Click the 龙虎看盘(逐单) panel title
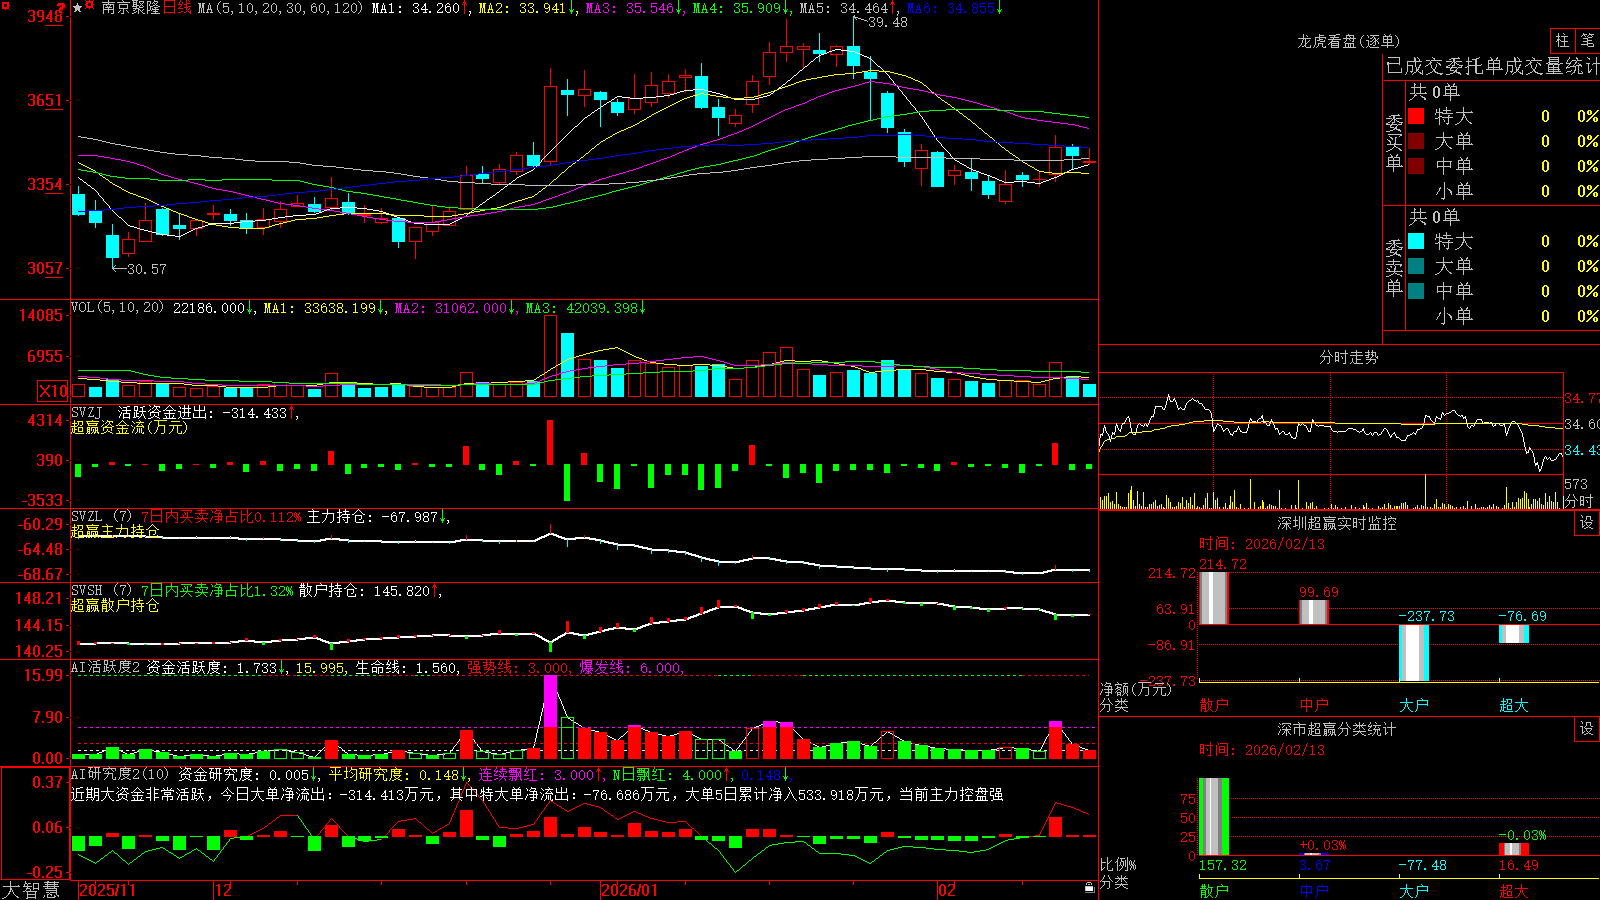Viewport: 1600px width, 900px height. (1349, 41)
